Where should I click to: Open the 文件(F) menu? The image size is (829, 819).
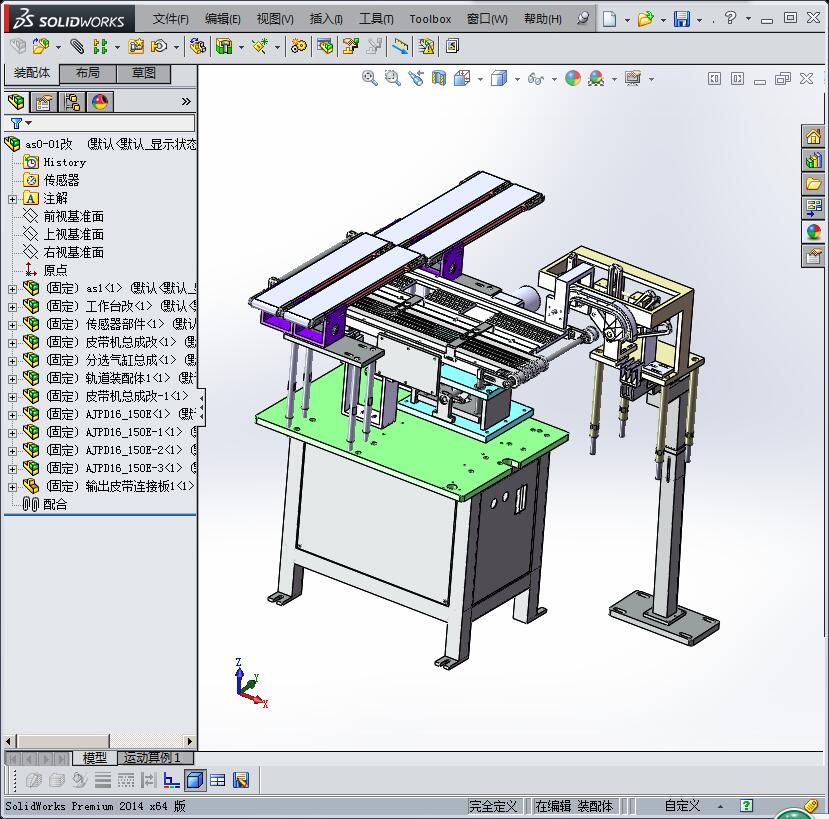pyautogui.click(x=170, y=19)
